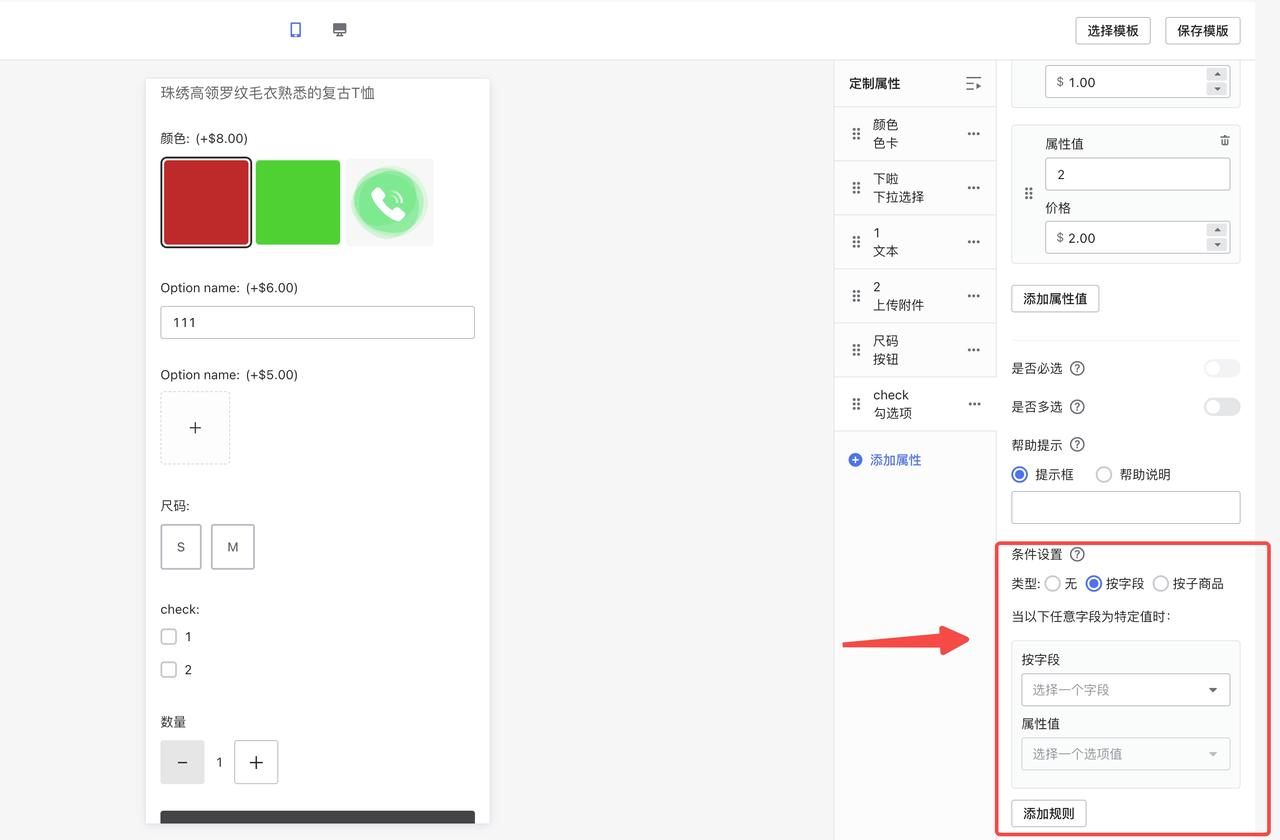Toggle the 是否多选 switch

coord(1222,407)
